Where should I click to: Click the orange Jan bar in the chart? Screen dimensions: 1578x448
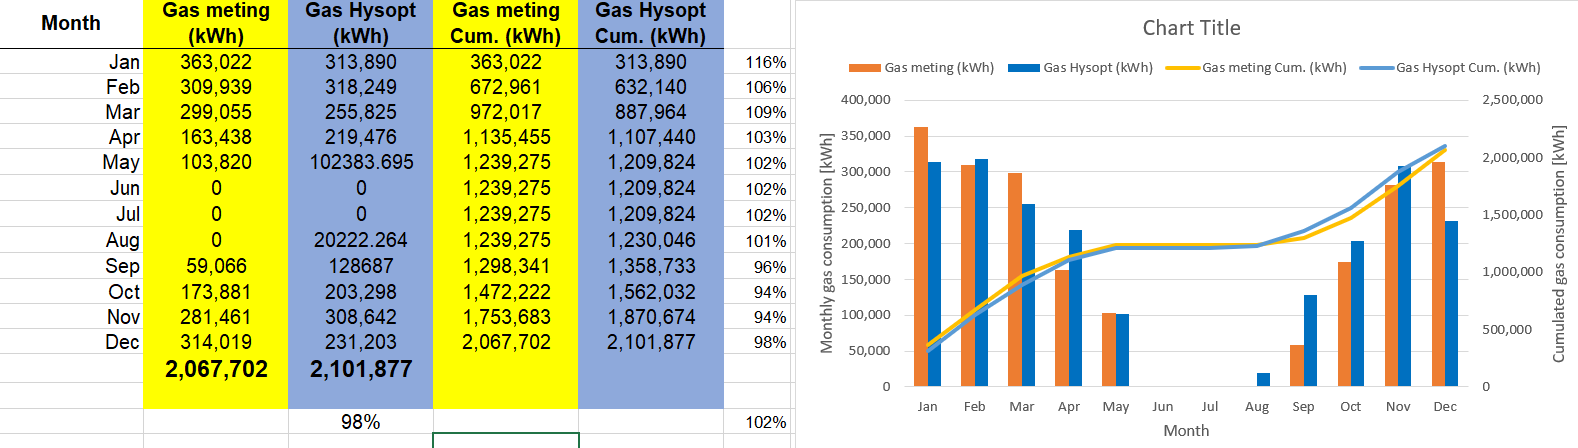pyautogui.click(x=920, y=256)
